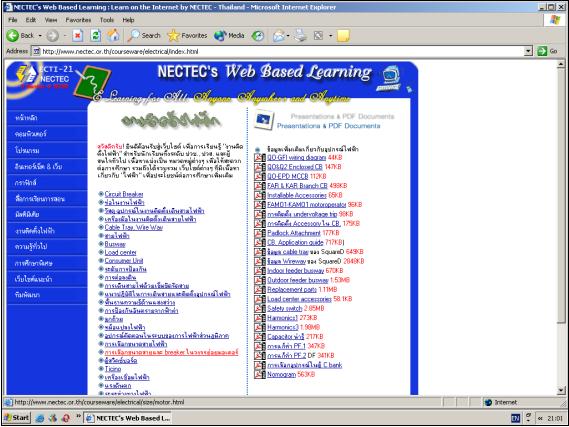
Task: Click the Edit icon in the toolbar
Action: tap(318, 36)
